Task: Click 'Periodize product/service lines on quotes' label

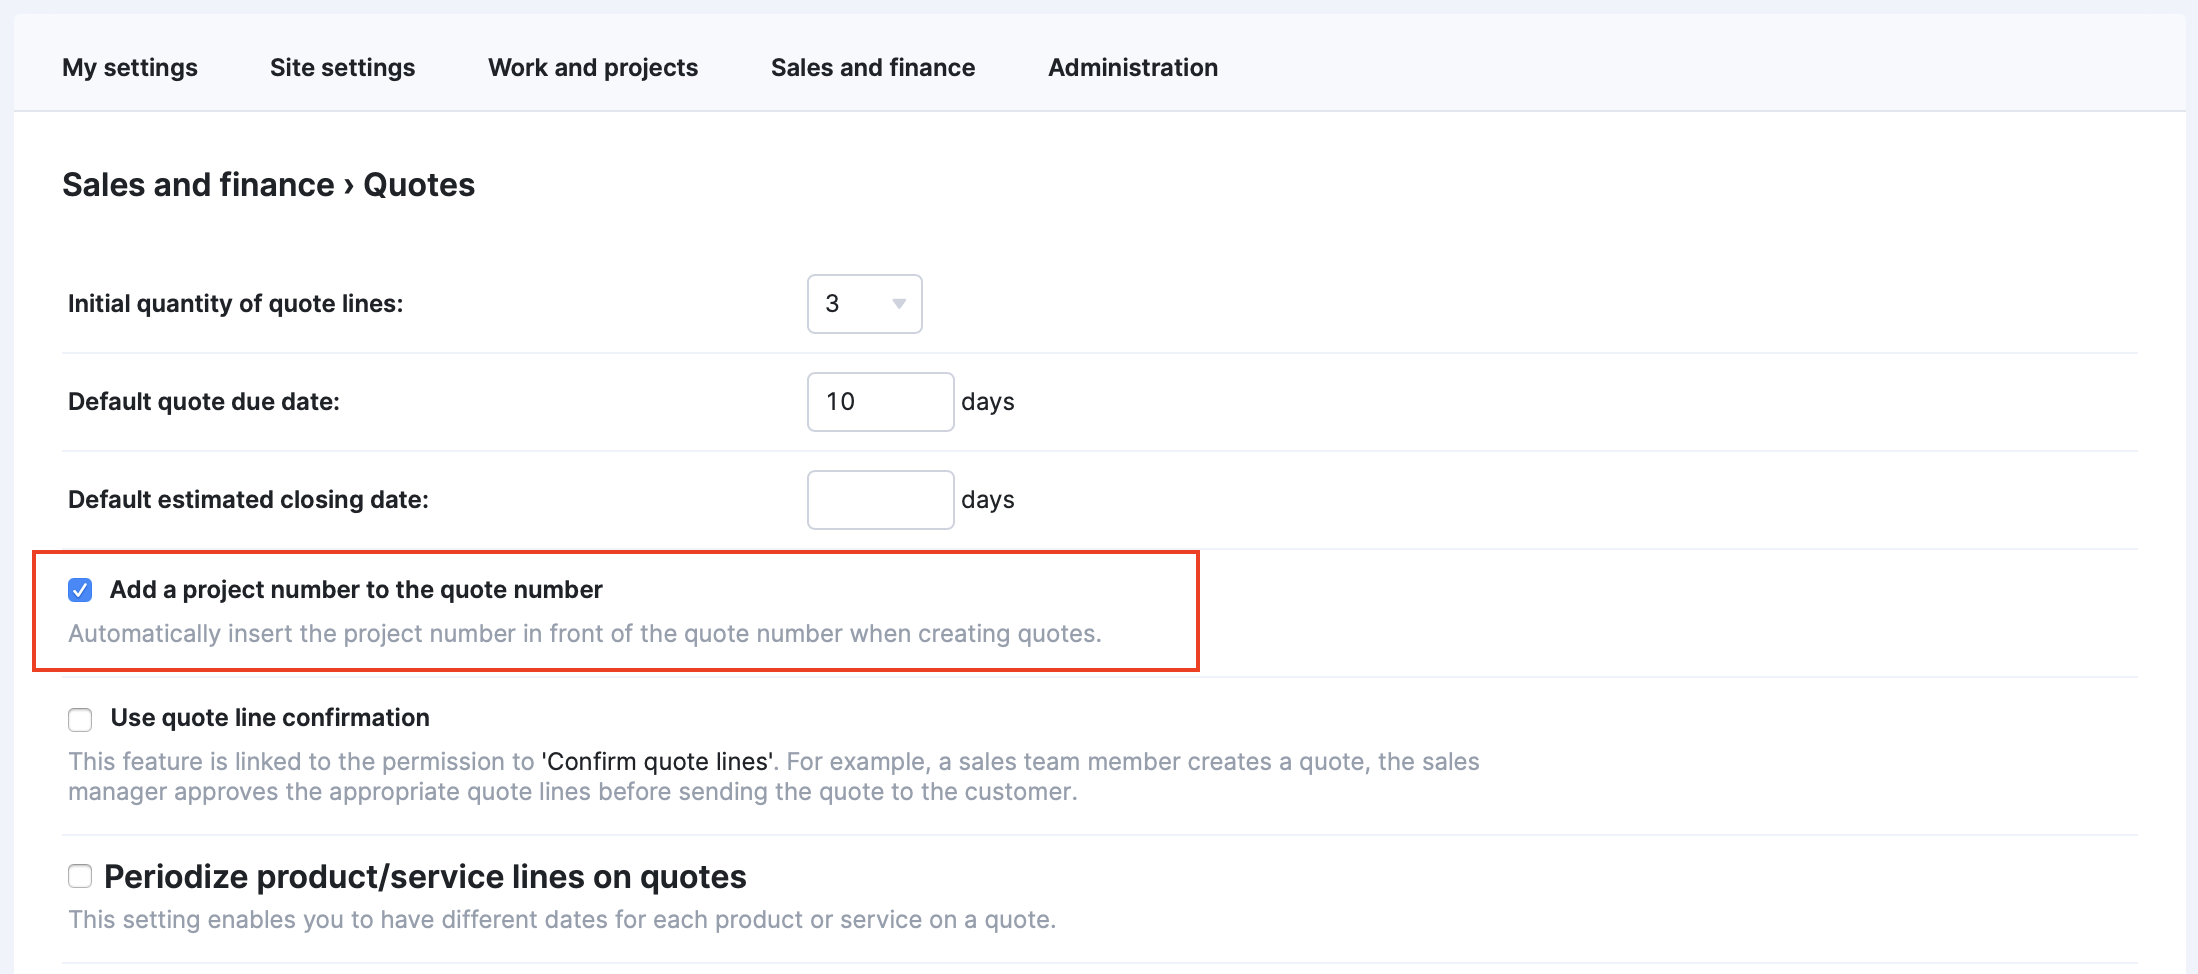Action: pyautogui.click(x=425, y=877)
